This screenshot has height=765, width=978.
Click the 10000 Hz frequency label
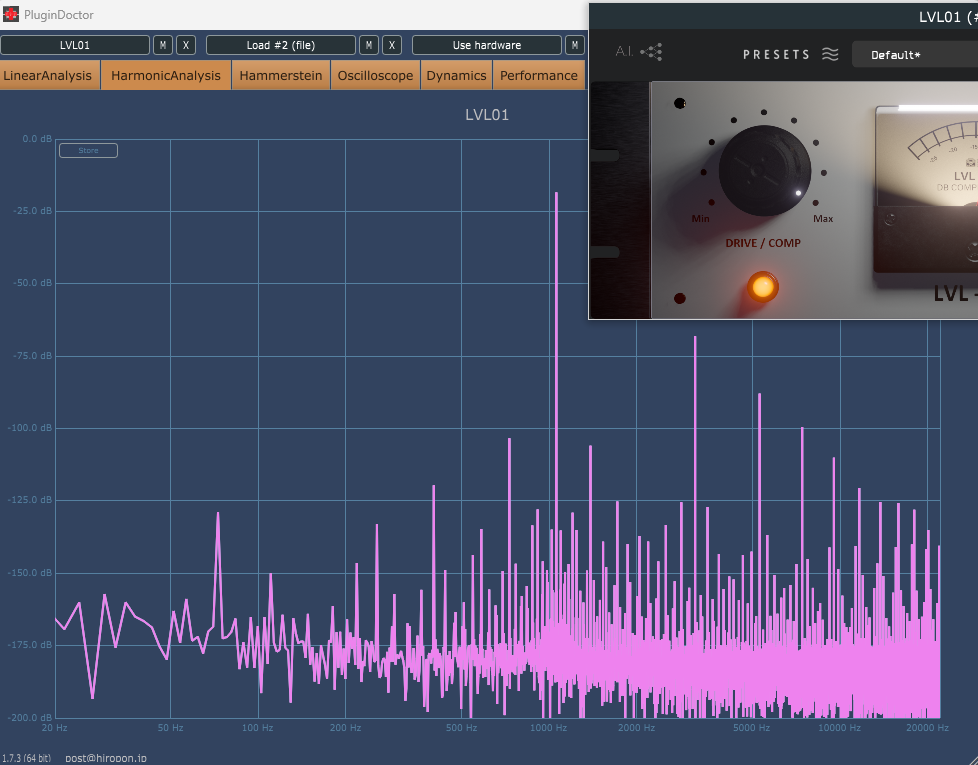click(840, 728)
